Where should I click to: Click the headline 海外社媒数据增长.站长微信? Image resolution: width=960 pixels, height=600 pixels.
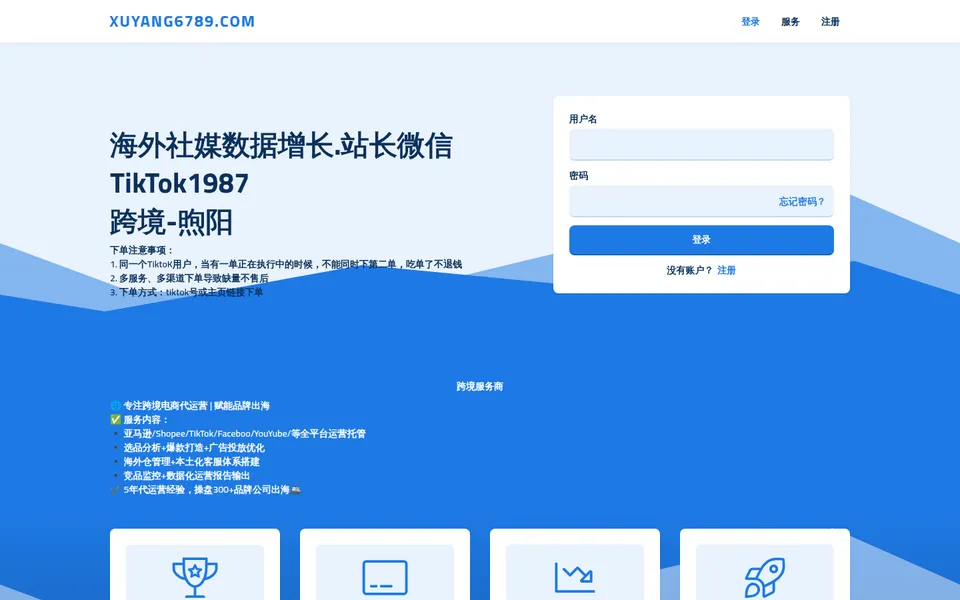coord(281,146)
